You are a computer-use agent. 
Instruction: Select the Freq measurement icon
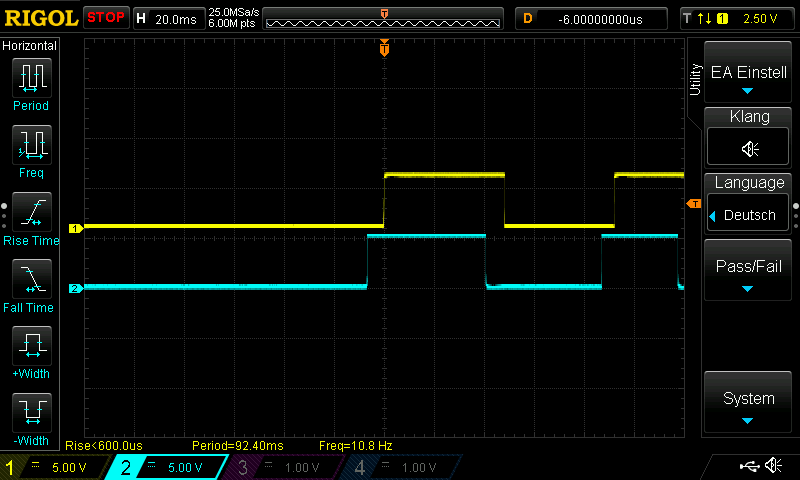(x=32, y=144)
